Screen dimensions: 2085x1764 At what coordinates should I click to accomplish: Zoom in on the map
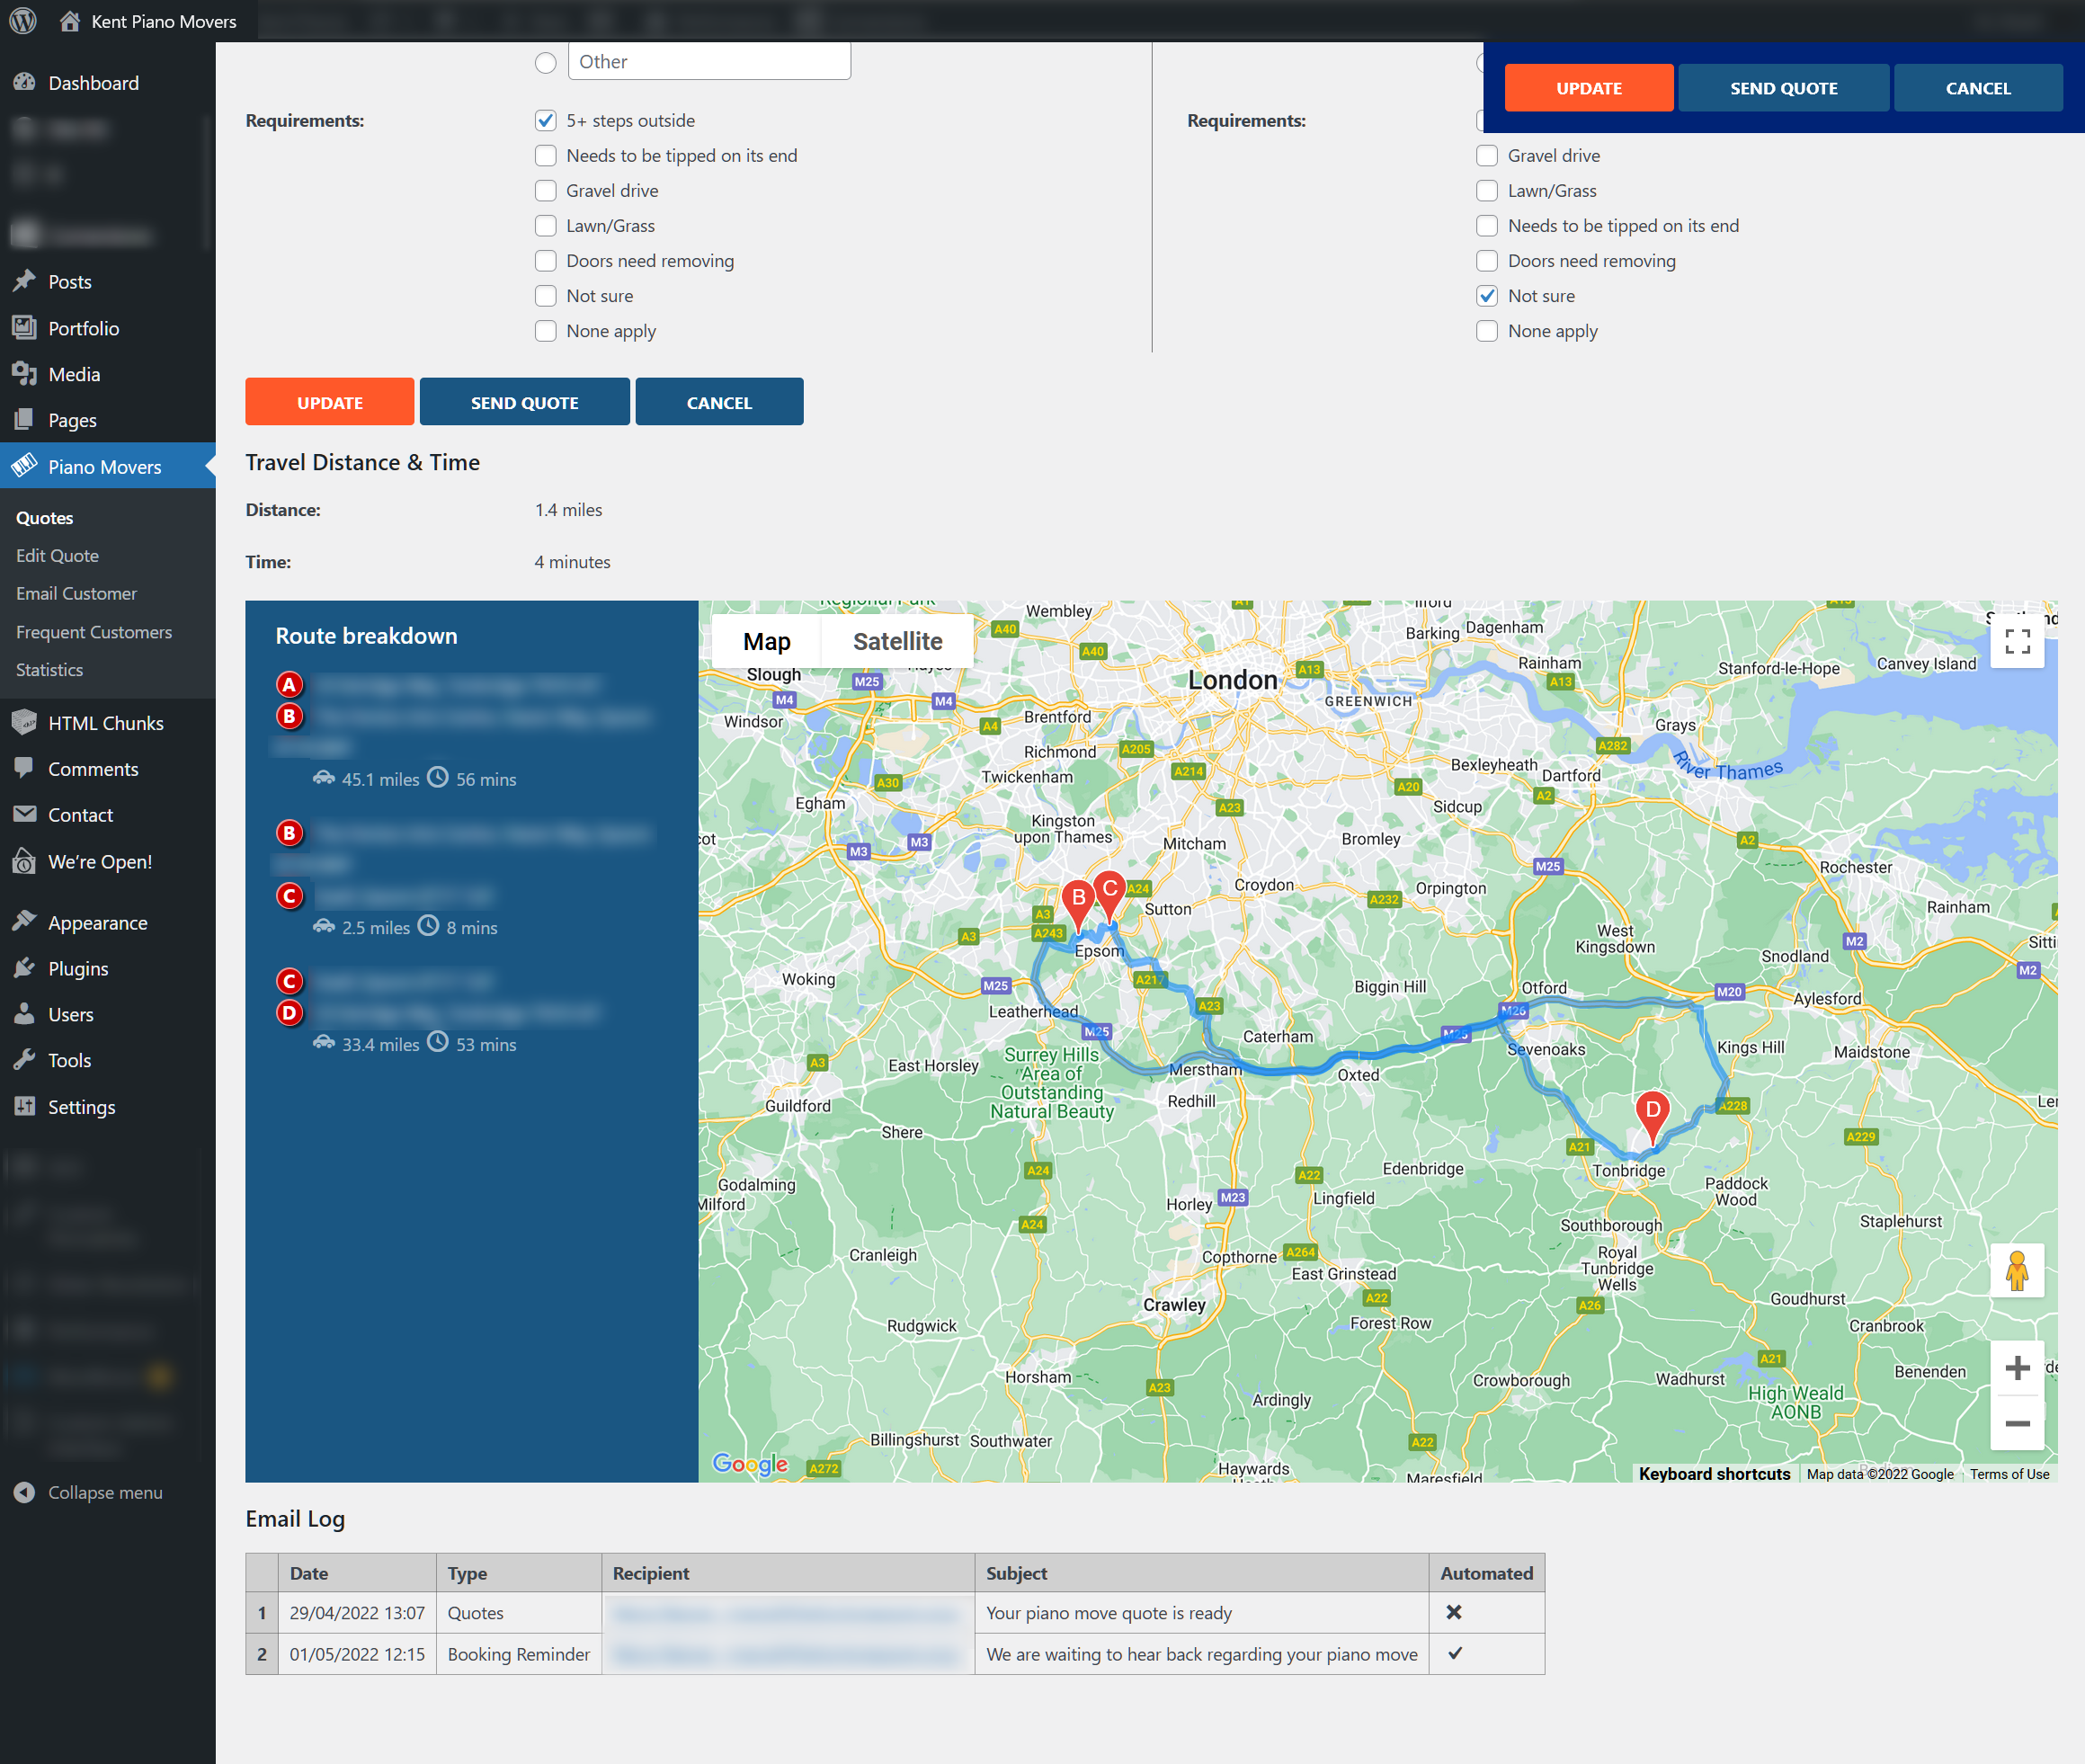pyautogui.click(x=2016, y=1367)
